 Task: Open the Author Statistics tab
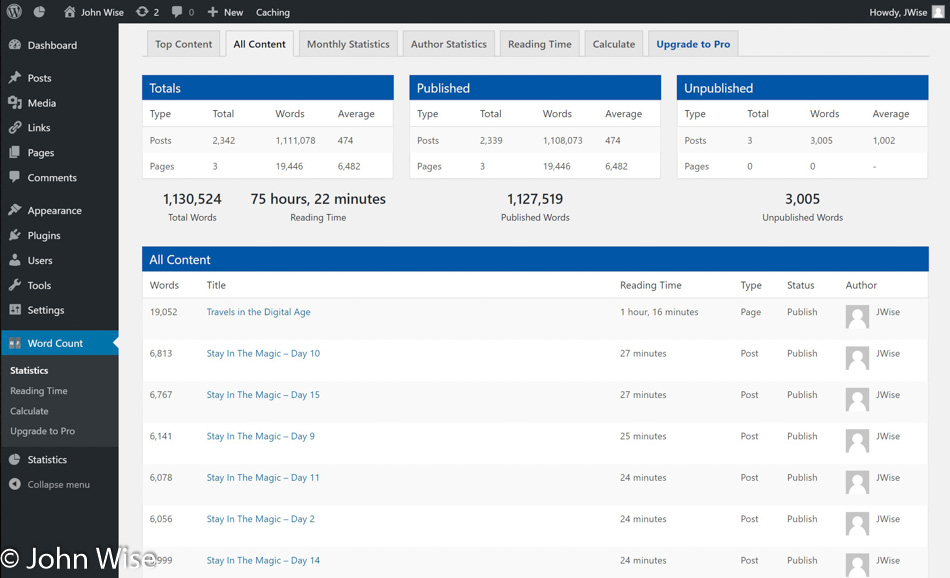click(449, 44)
